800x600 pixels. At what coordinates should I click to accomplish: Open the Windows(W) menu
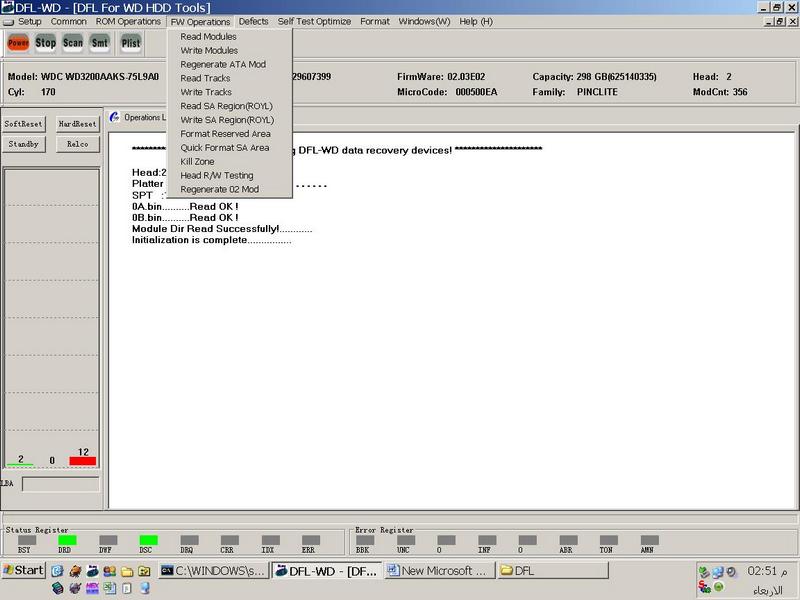tap(424, 21)
